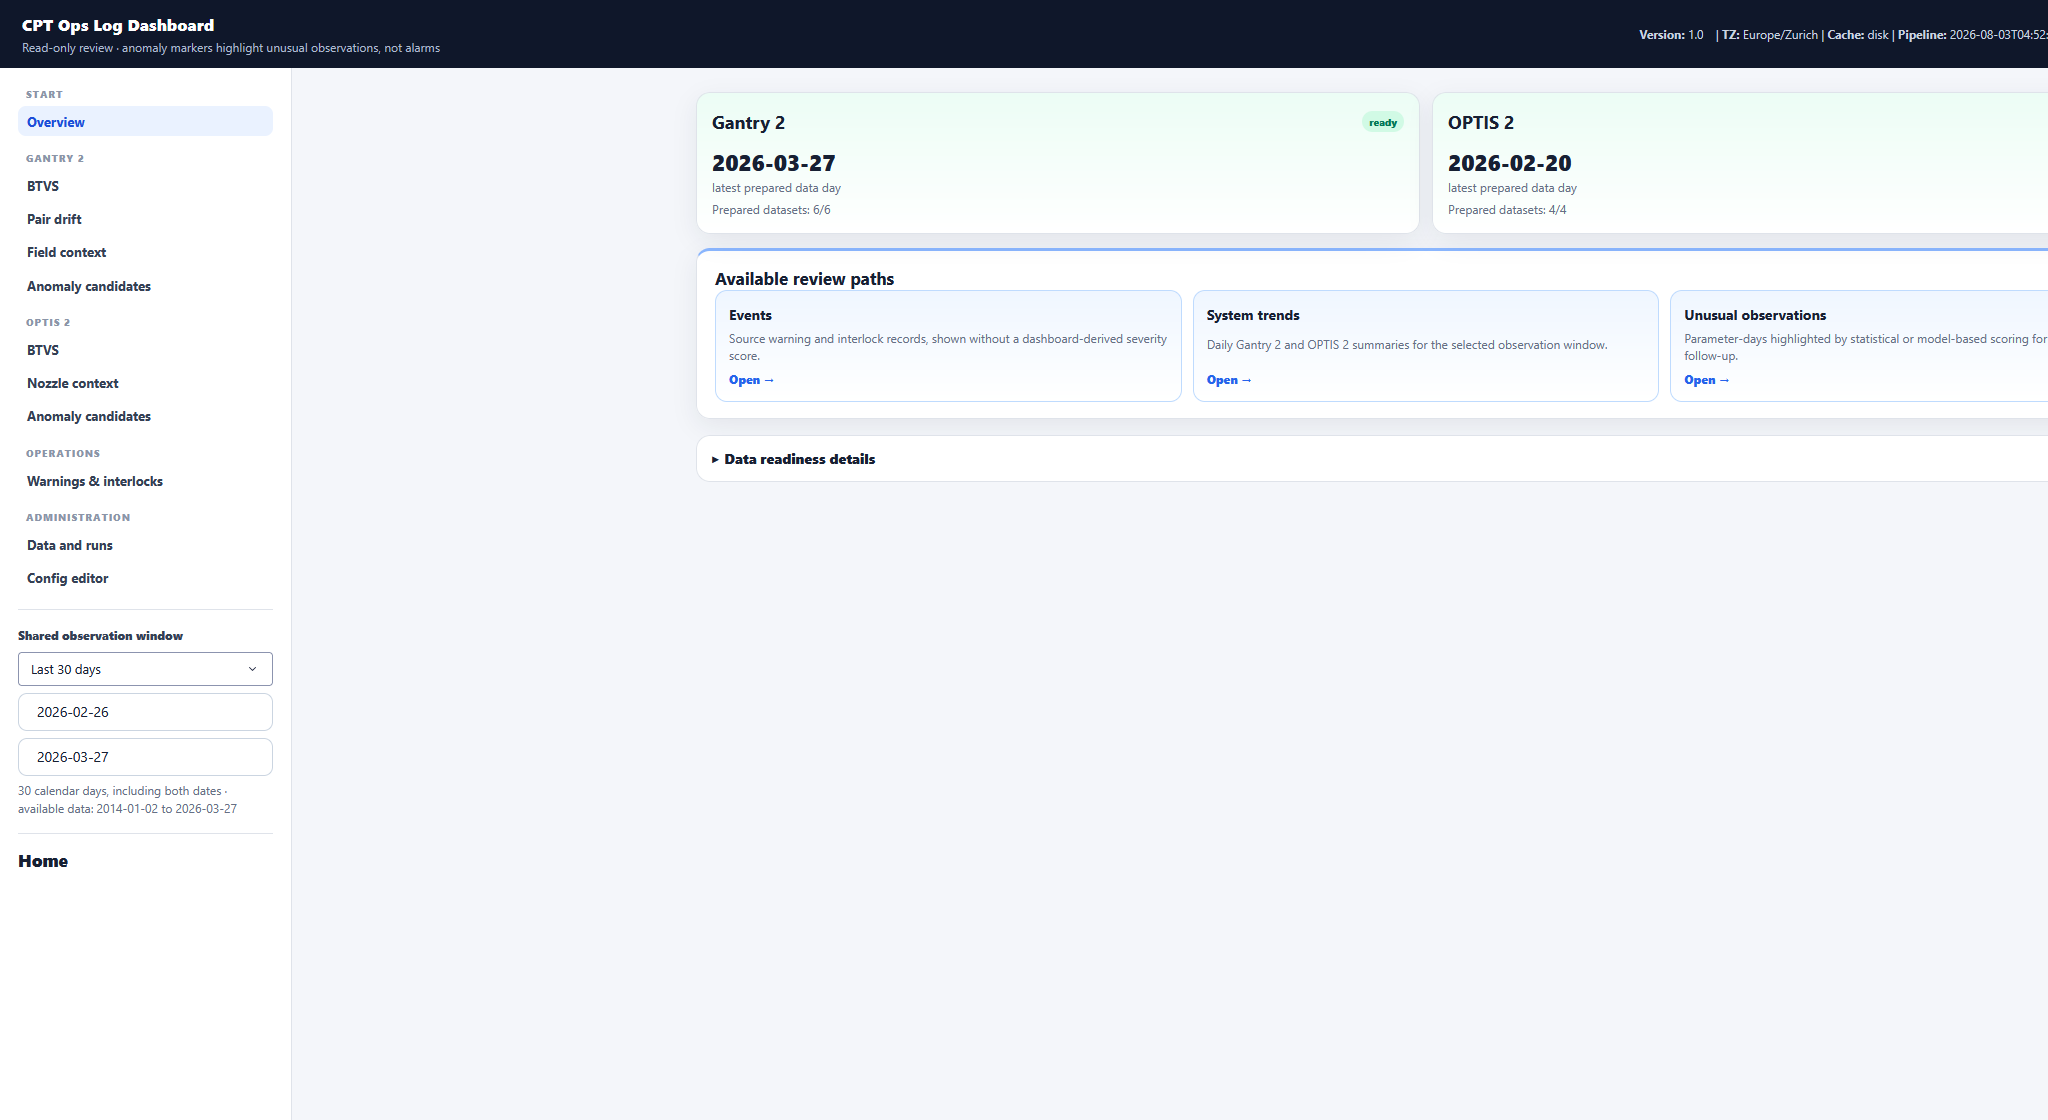Click 'Prepared datasets: 6/6' text
Image resolution: width=2048 pixels, height=1120 pixels.
coord(771,210)
